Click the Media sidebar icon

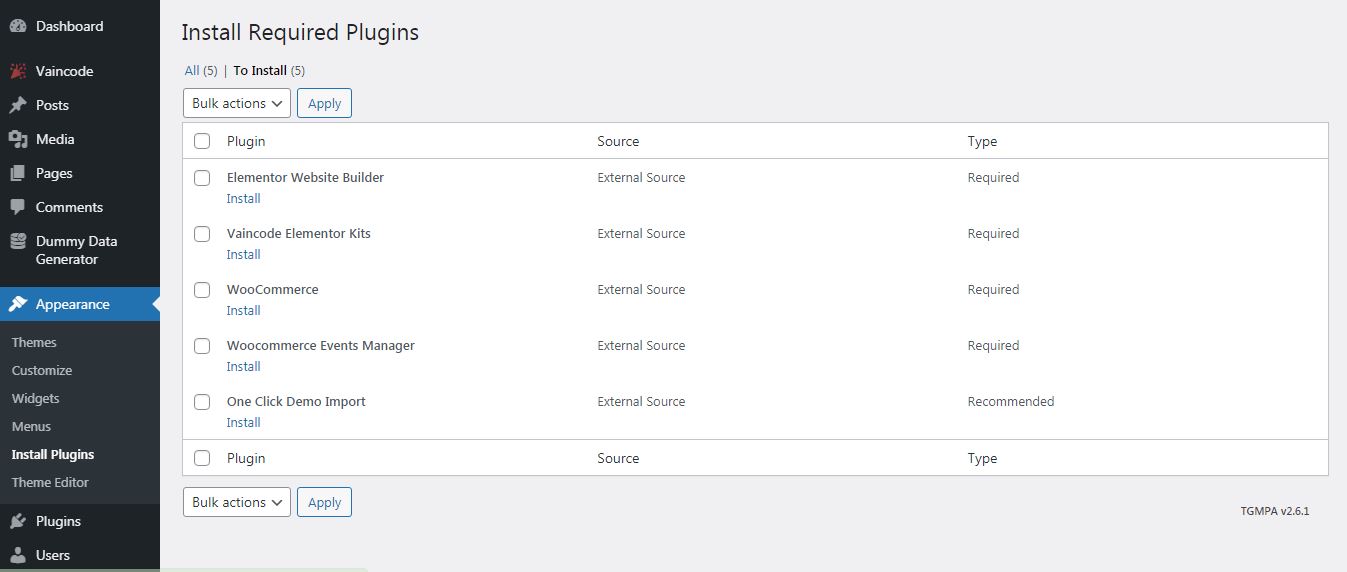point(18,139)
